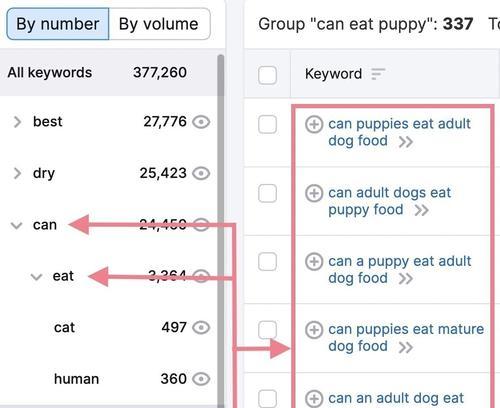The width and height of the screenshot is (500, 408).
Task: Click the Keyword column sort icon
Action: coord(378,74)
